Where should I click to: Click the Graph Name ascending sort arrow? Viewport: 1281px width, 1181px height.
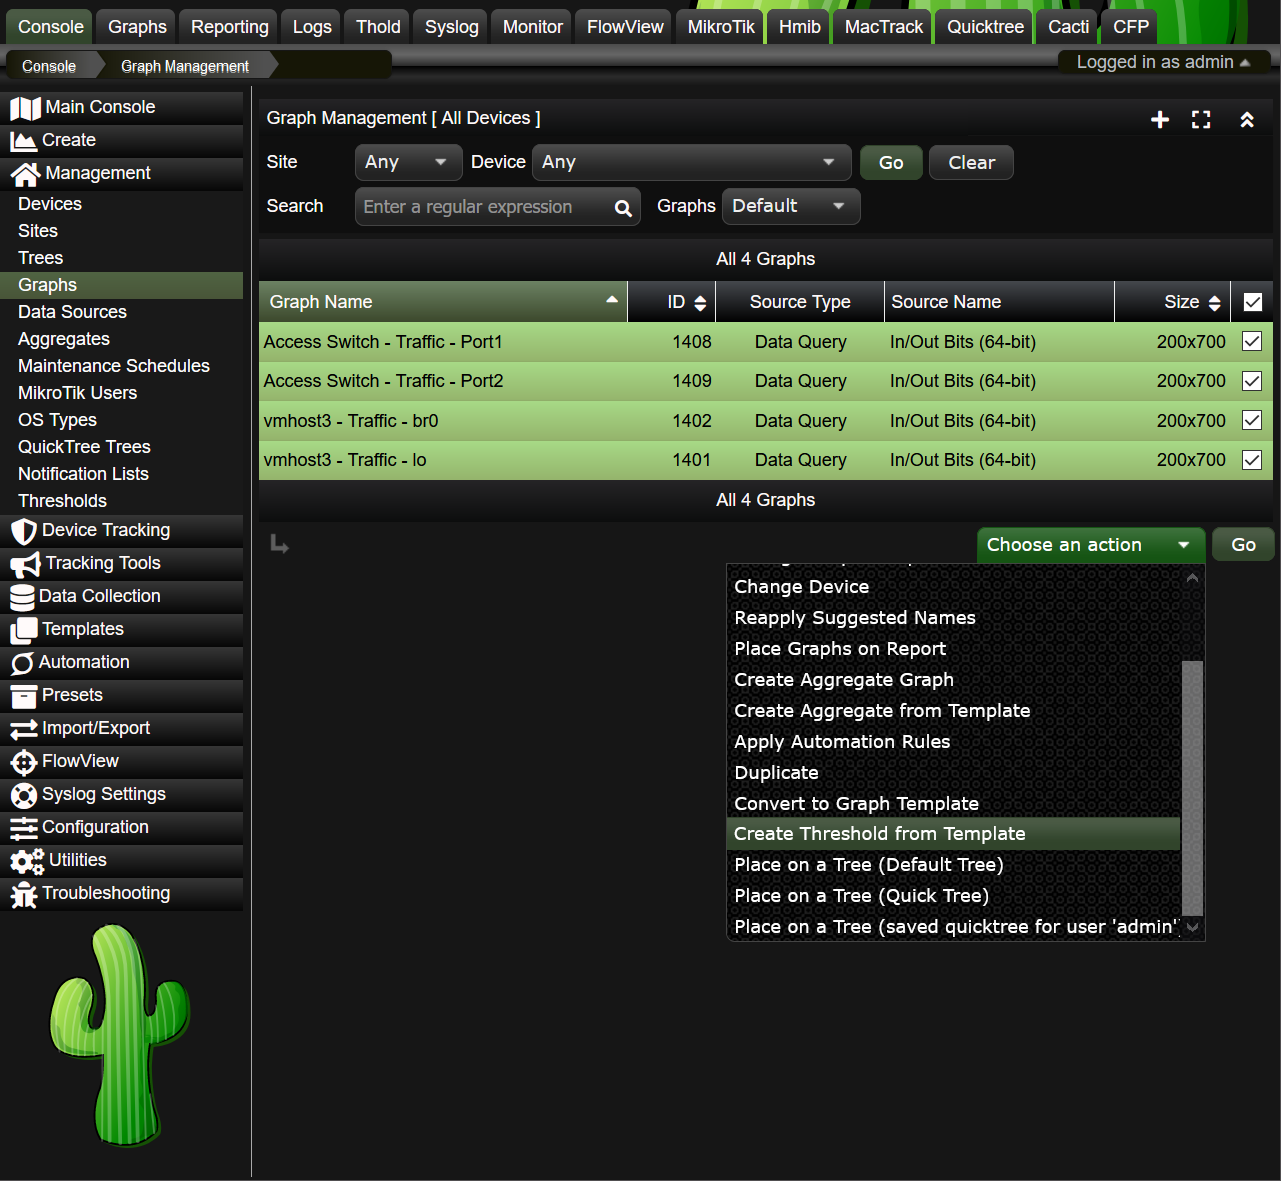(x=612, y=300)
